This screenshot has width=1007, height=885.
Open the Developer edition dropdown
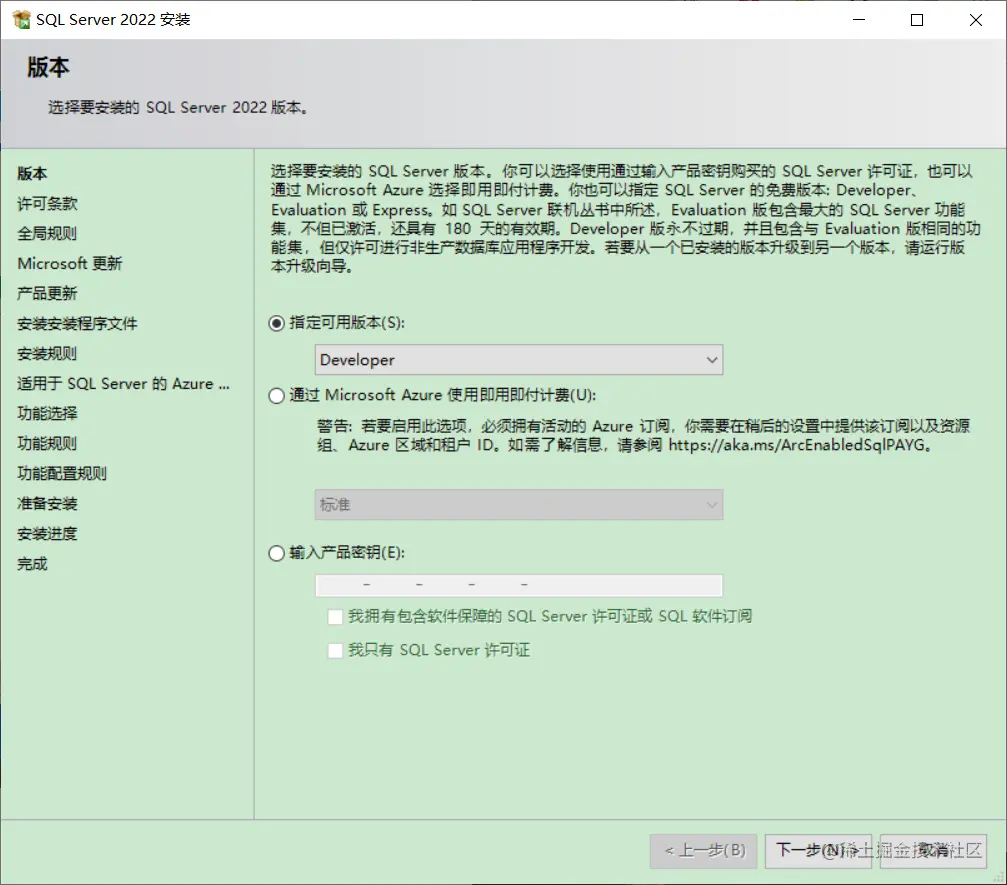click(x=519, y=360)
